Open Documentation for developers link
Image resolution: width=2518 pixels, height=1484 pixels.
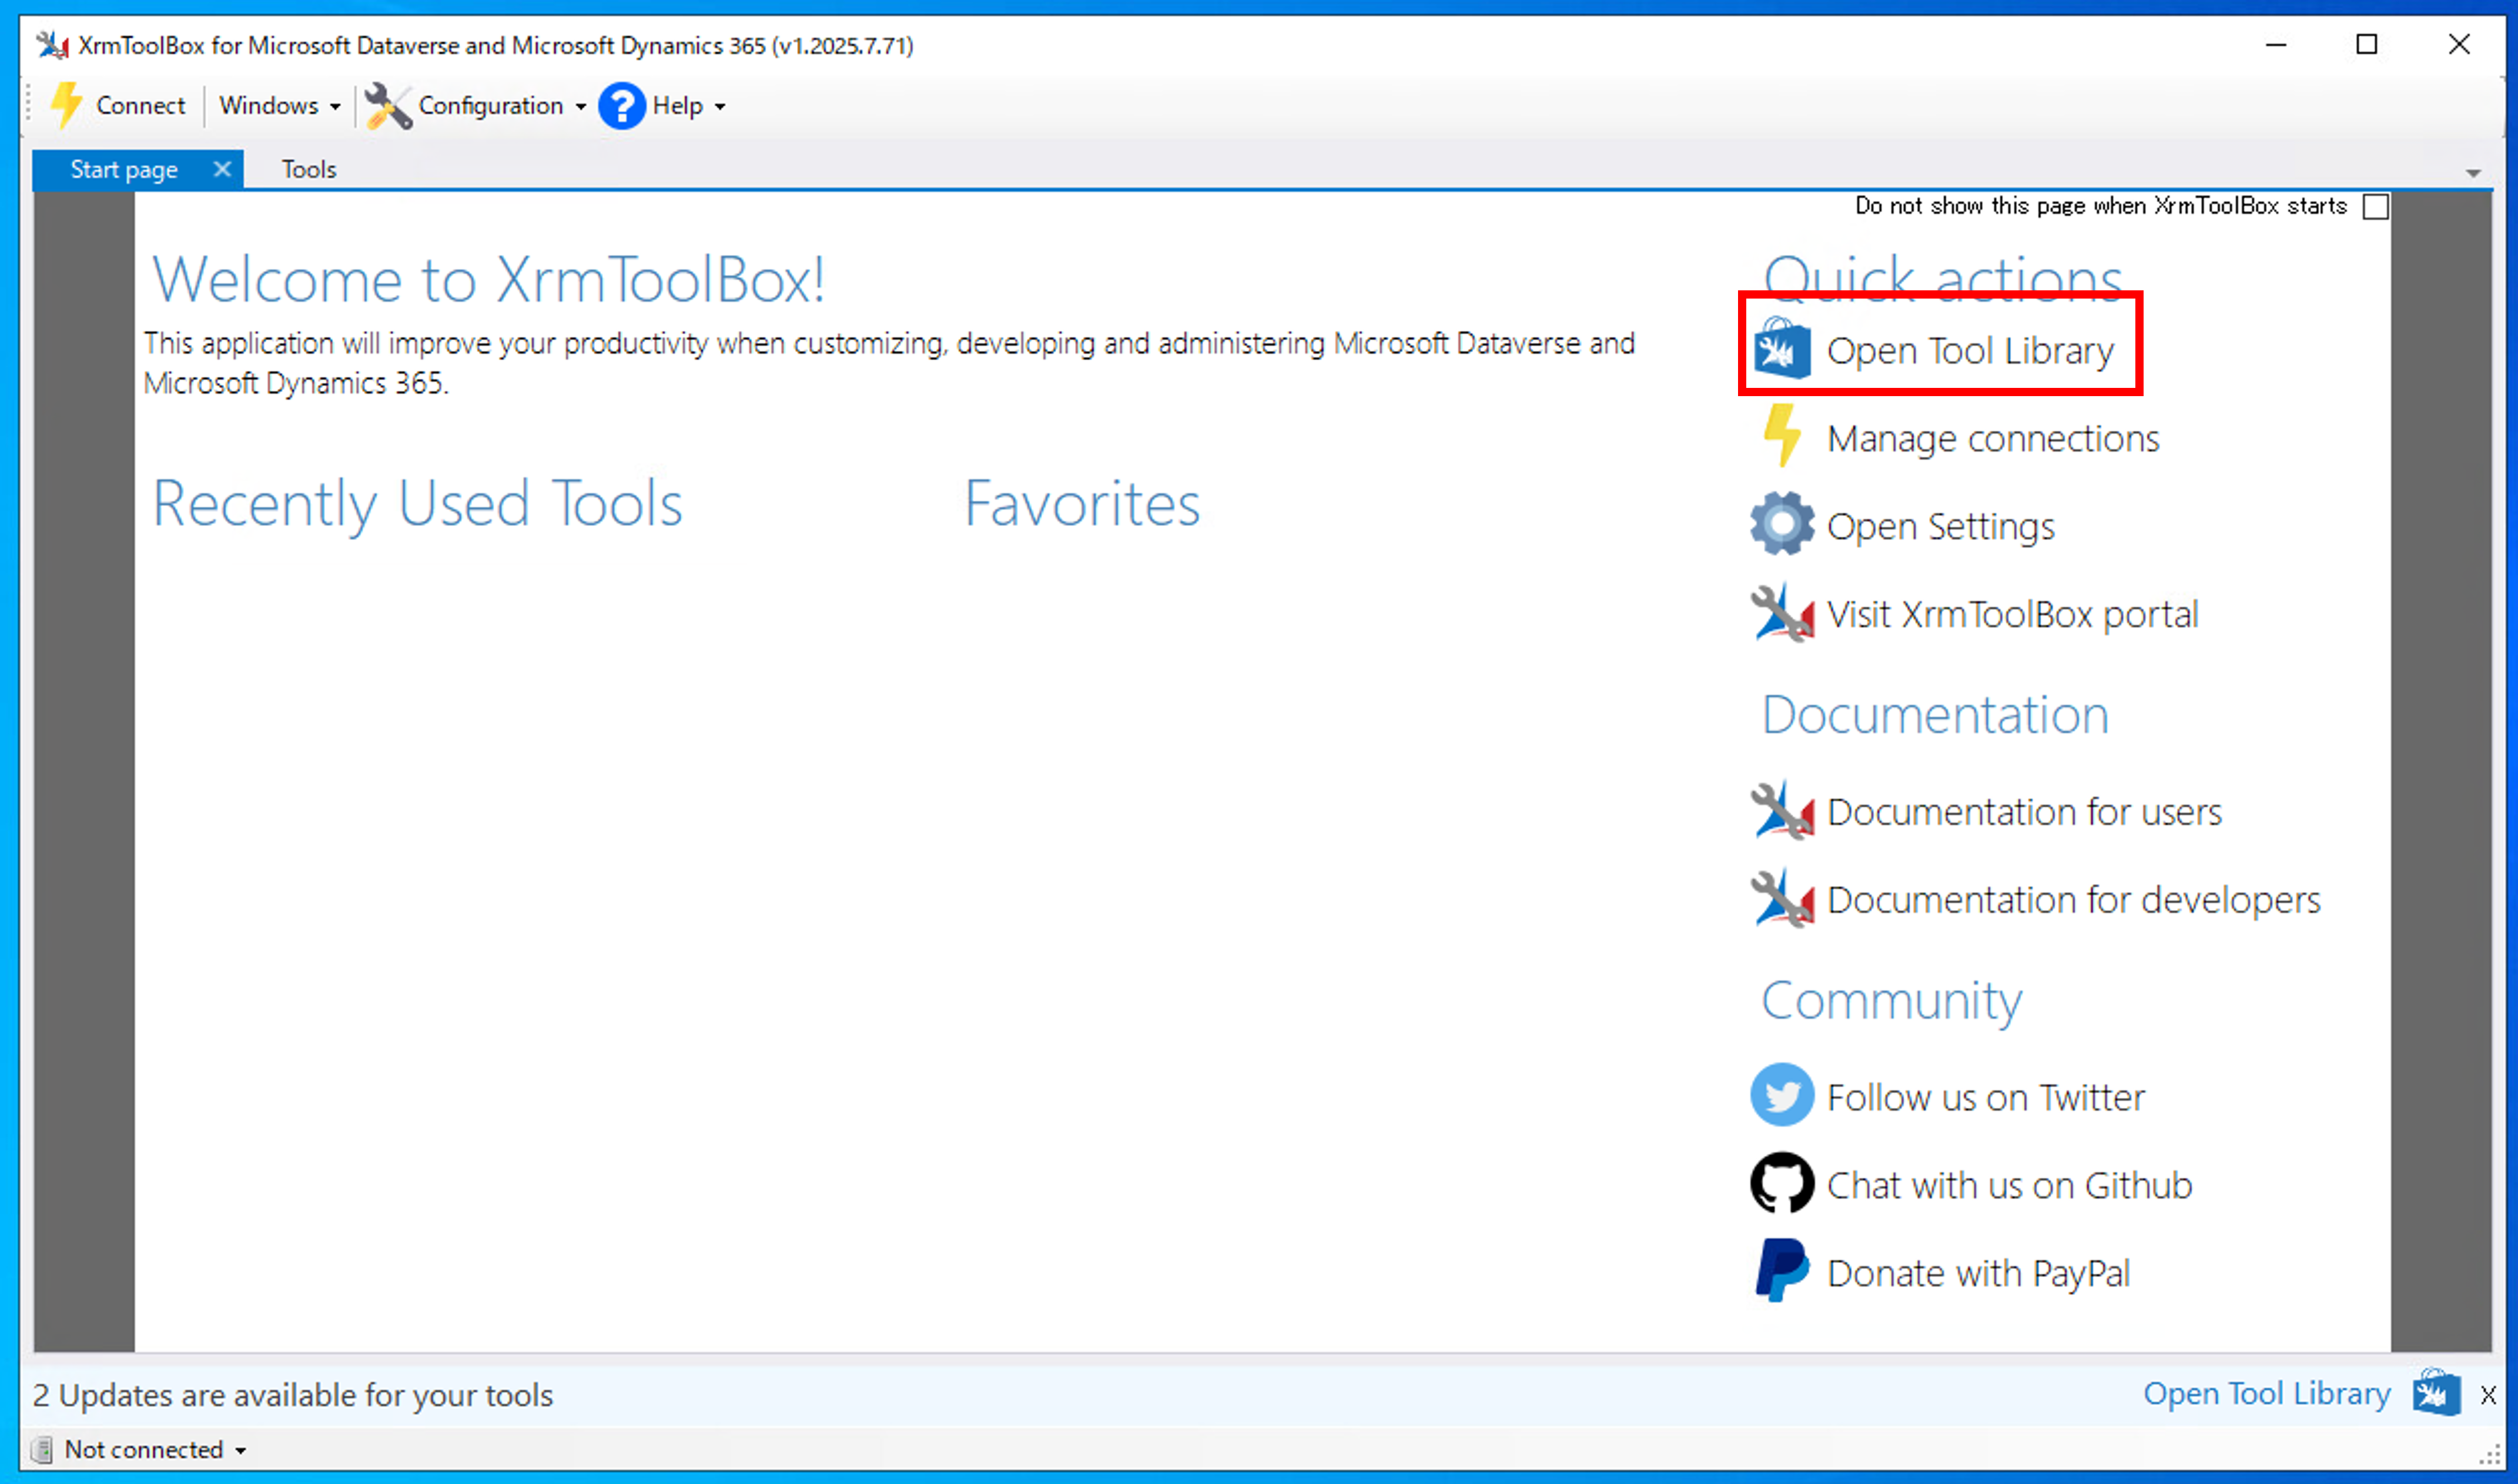click(x=2073, y=900)
